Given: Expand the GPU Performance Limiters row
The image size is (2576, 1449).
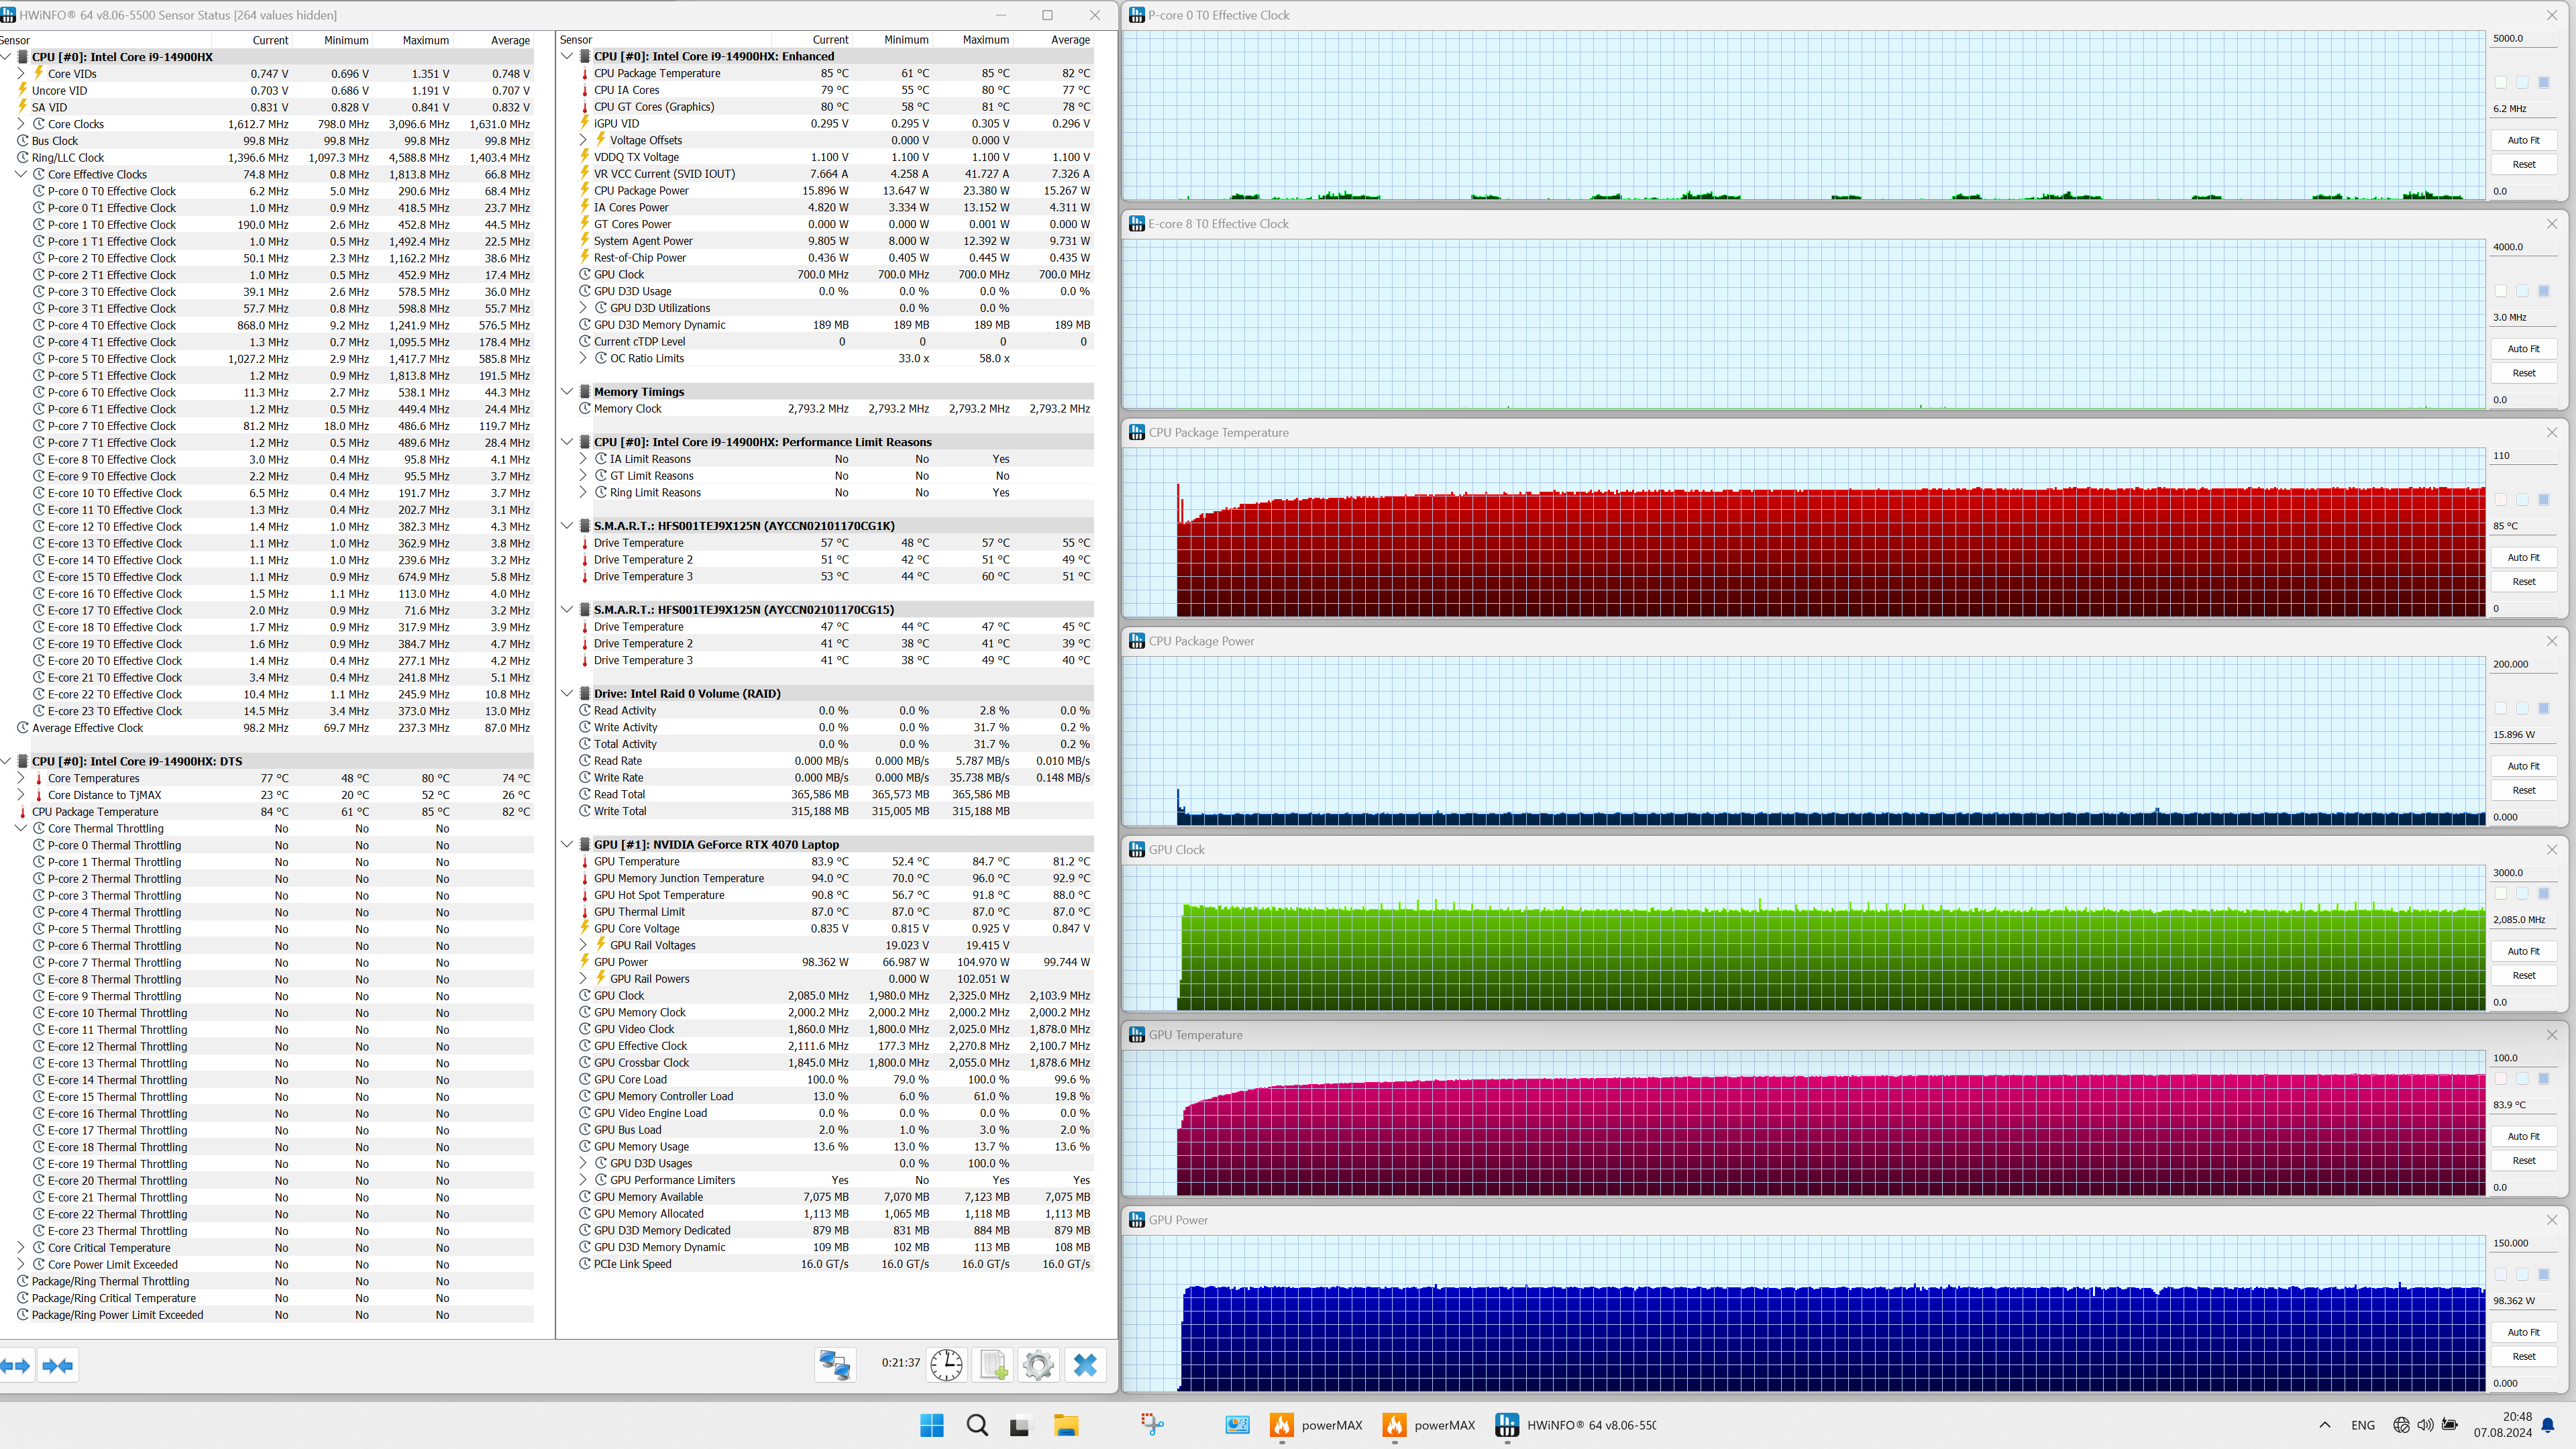Looking at the screenshot, I should click(584, 1180).
